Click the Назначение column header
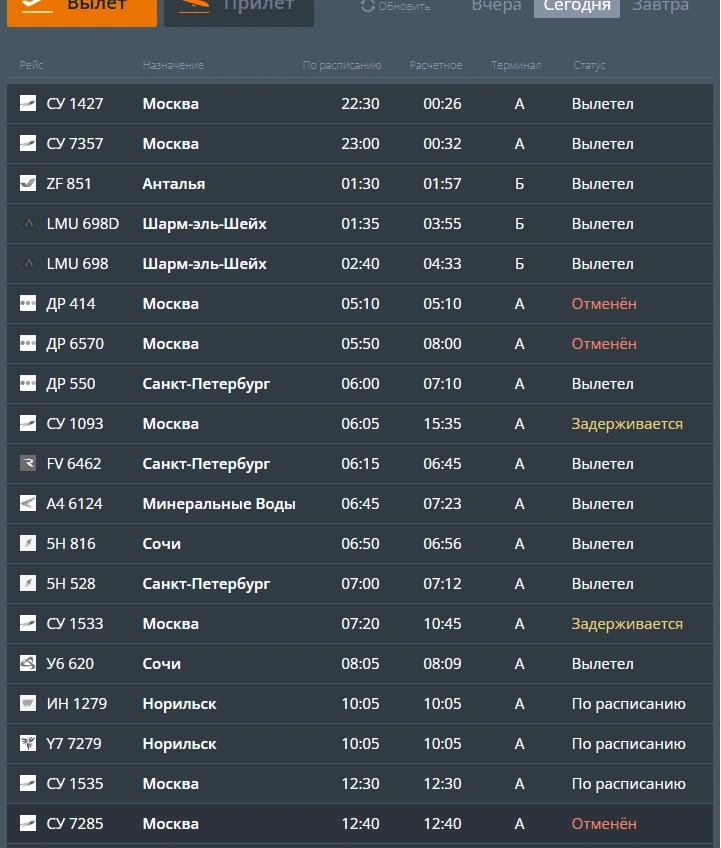The height and width of the screenshot is (848, 721). click(x=173, y=65)
